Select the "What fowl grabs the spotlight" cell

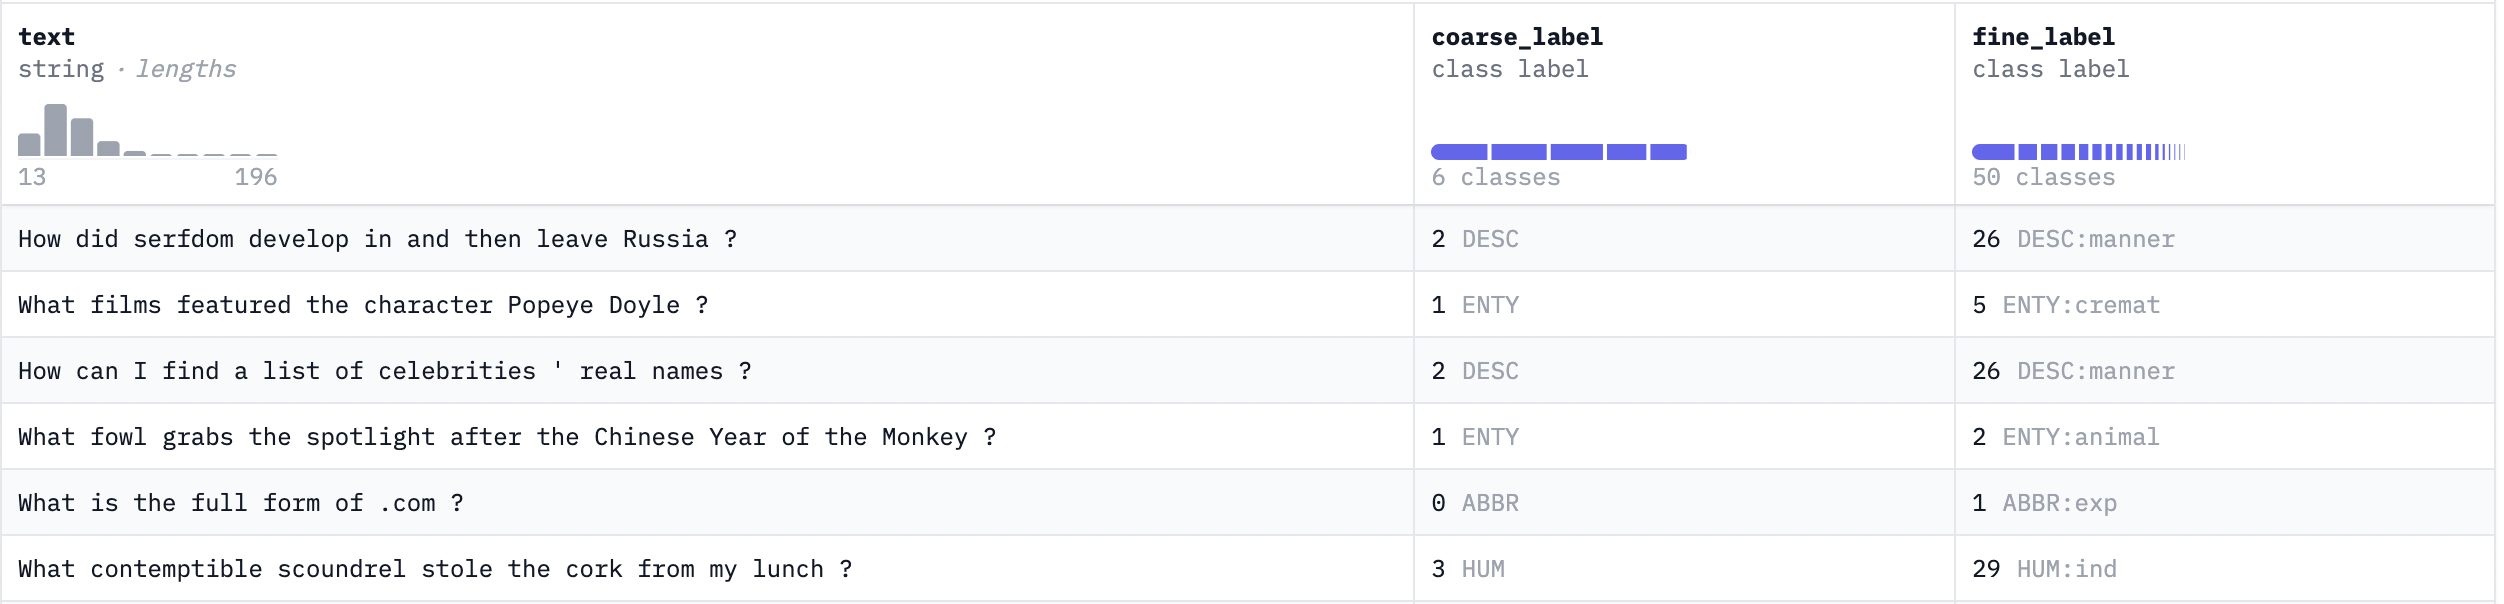click(x=506, y=437)
